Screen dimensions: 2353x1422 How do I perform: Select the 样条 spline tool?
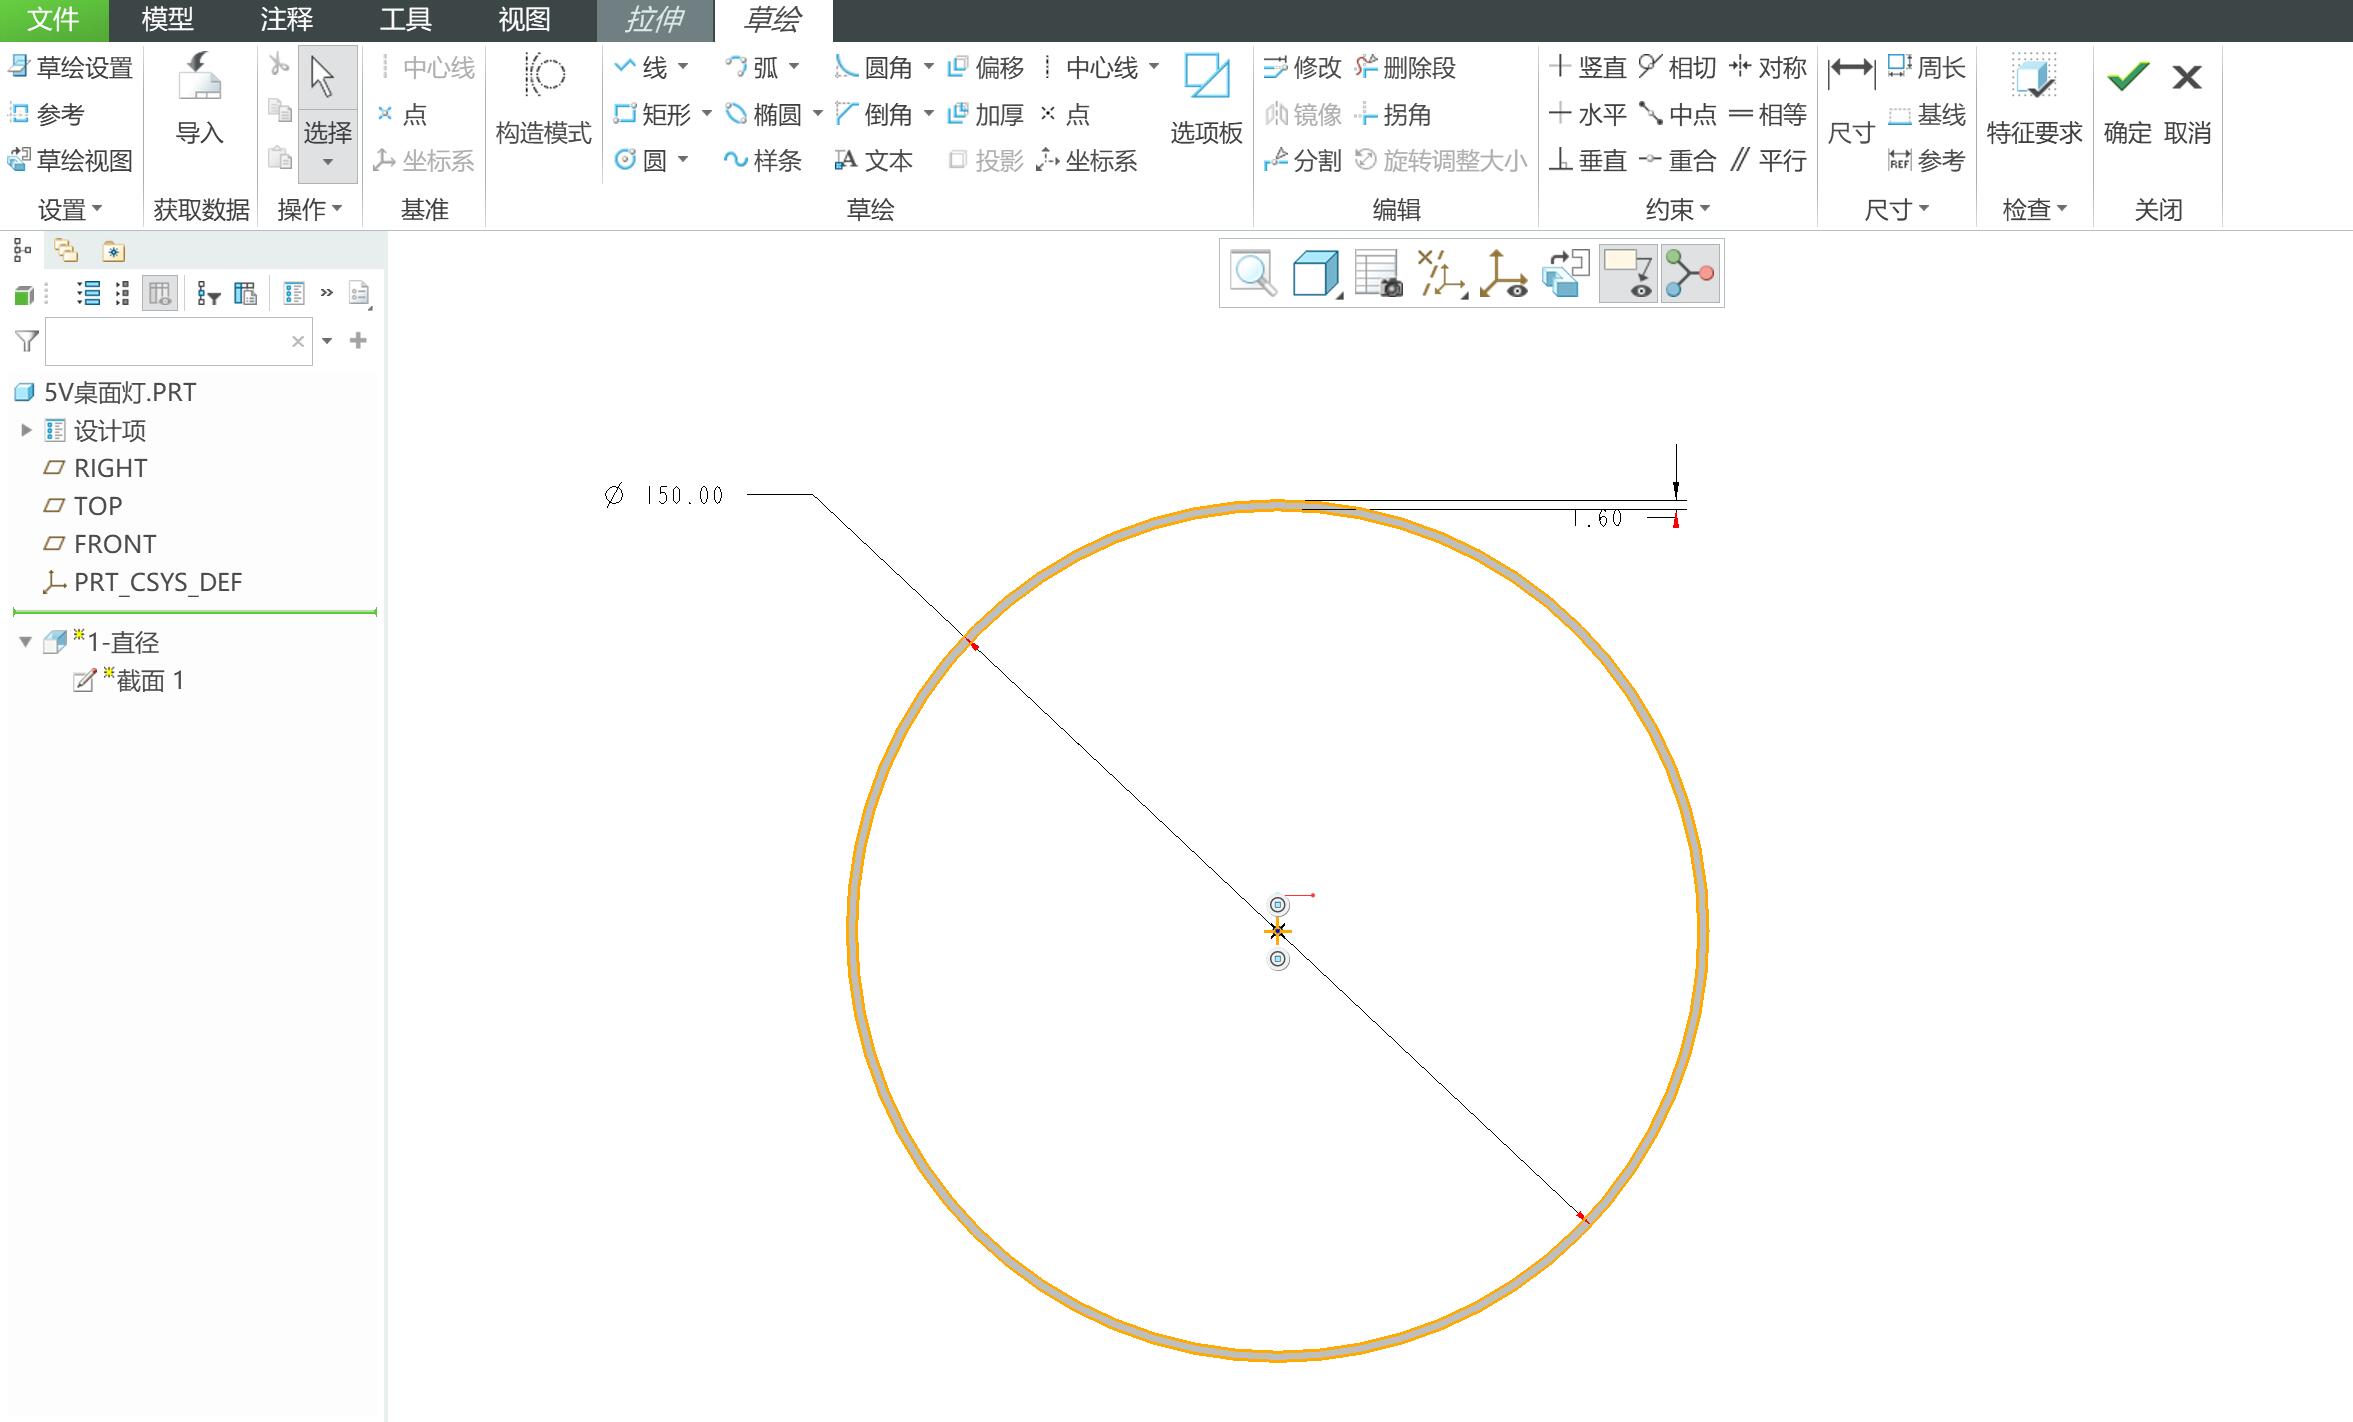[x=763, y=160]
